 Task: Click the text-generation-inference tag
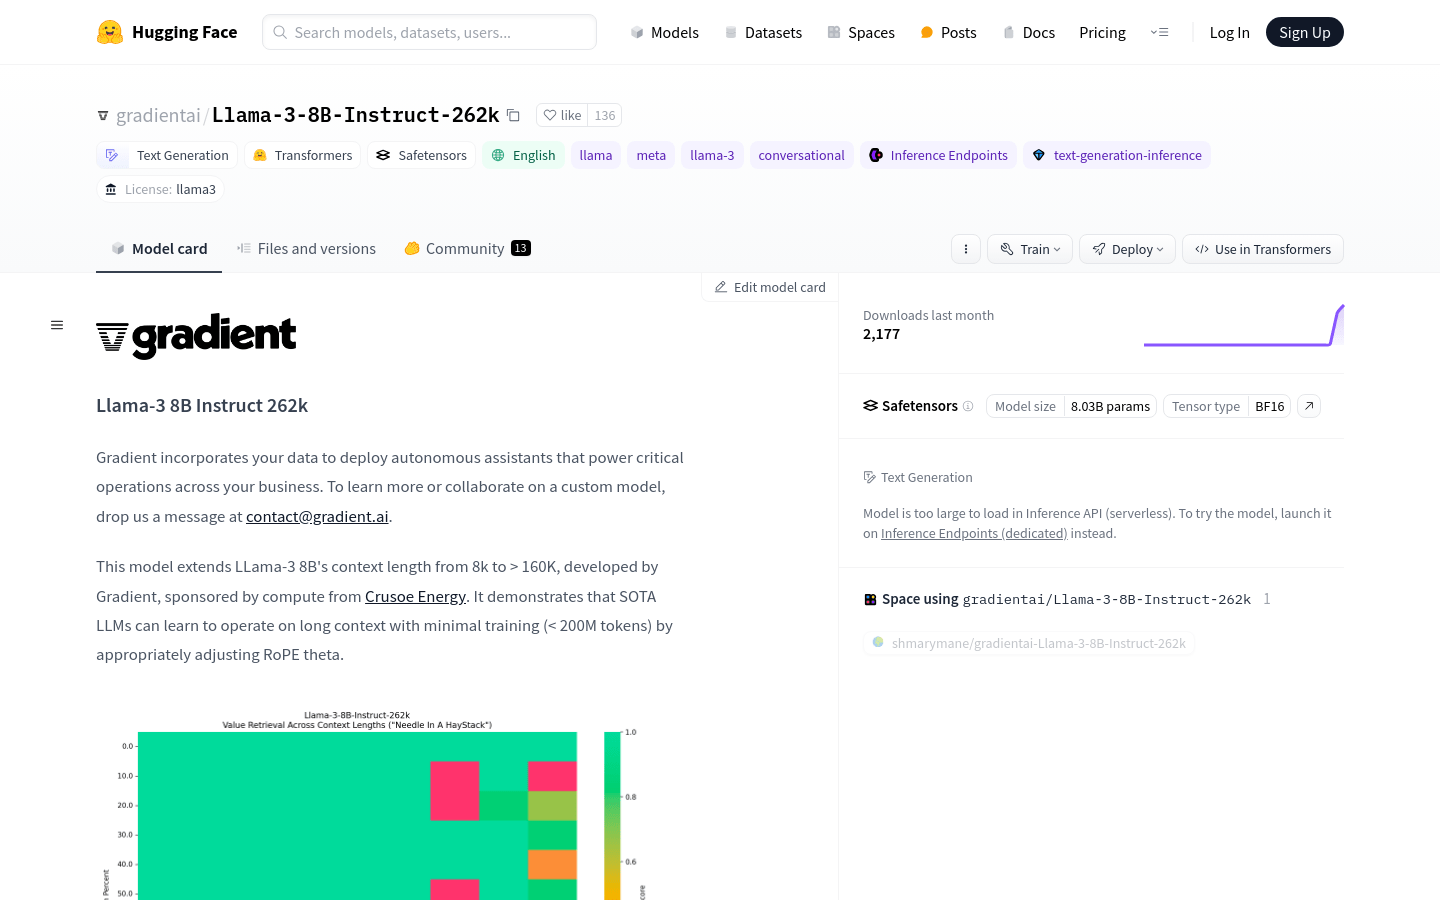point(1117,155)
